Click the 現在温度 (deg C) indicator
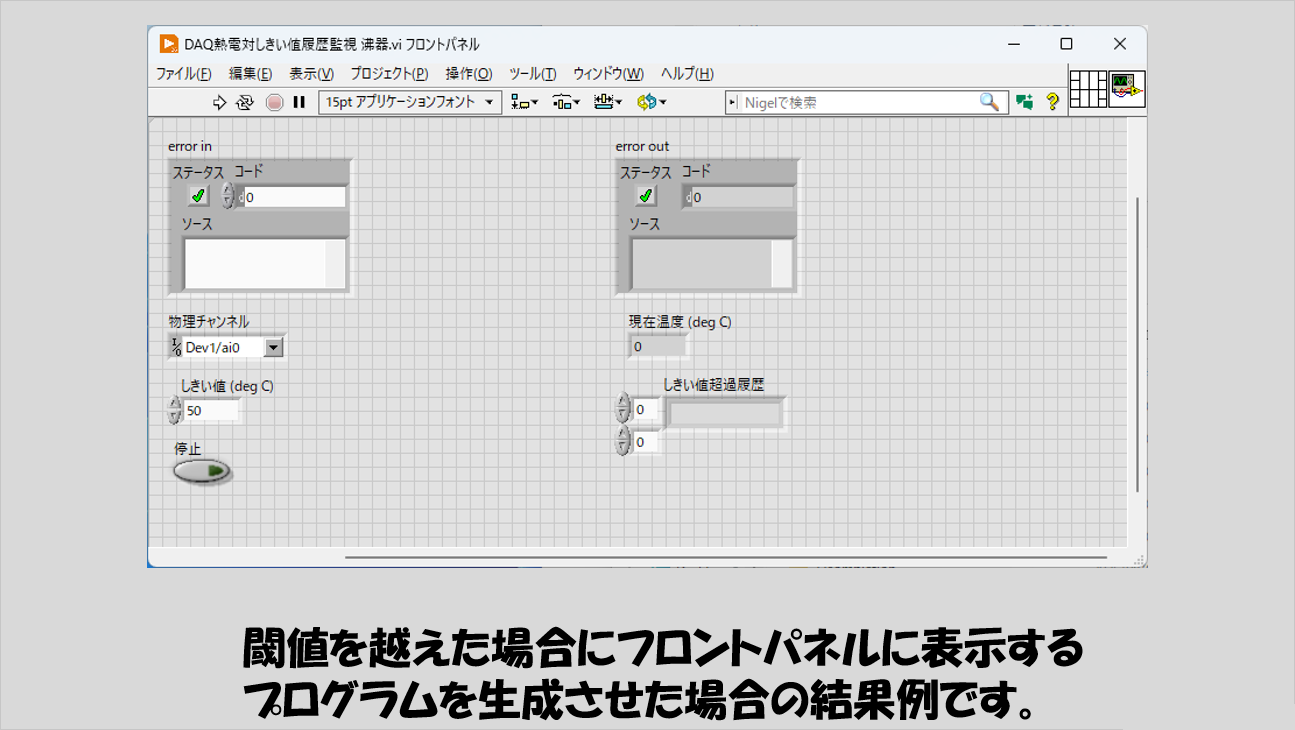The width and height of the screenshot is (1295, 730). click(658, 346)
